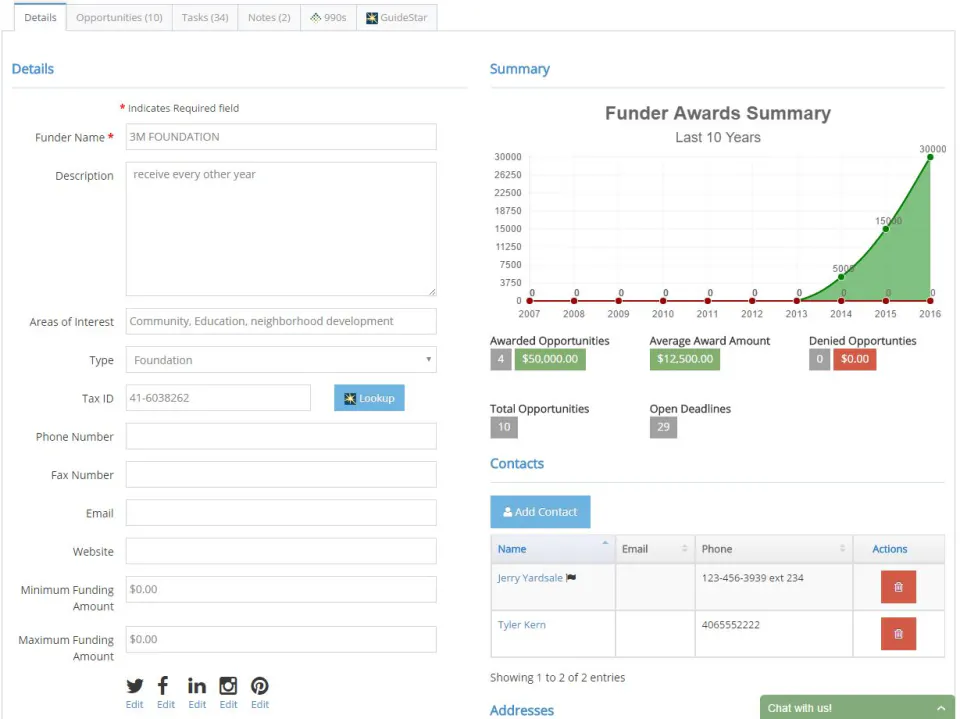Click the Twitter icon above Edit
960x719 pixels.
(x=134, y=686)
